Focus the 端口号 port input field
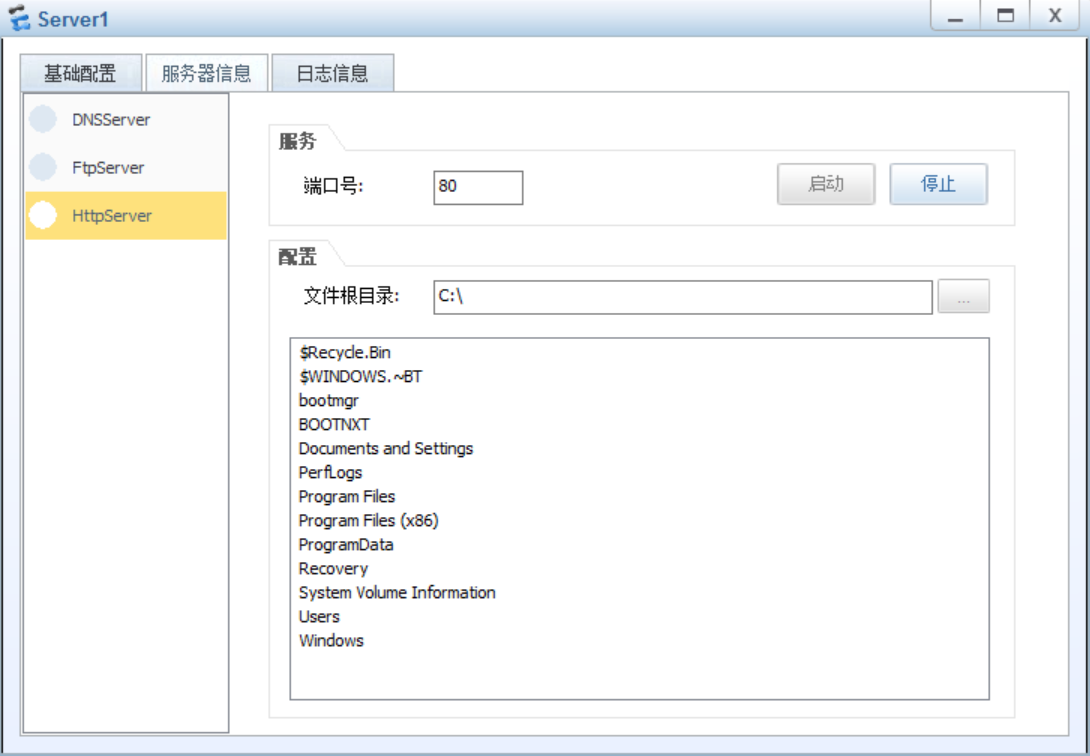This screenshot has height=756, width=1090. (478, 188)
